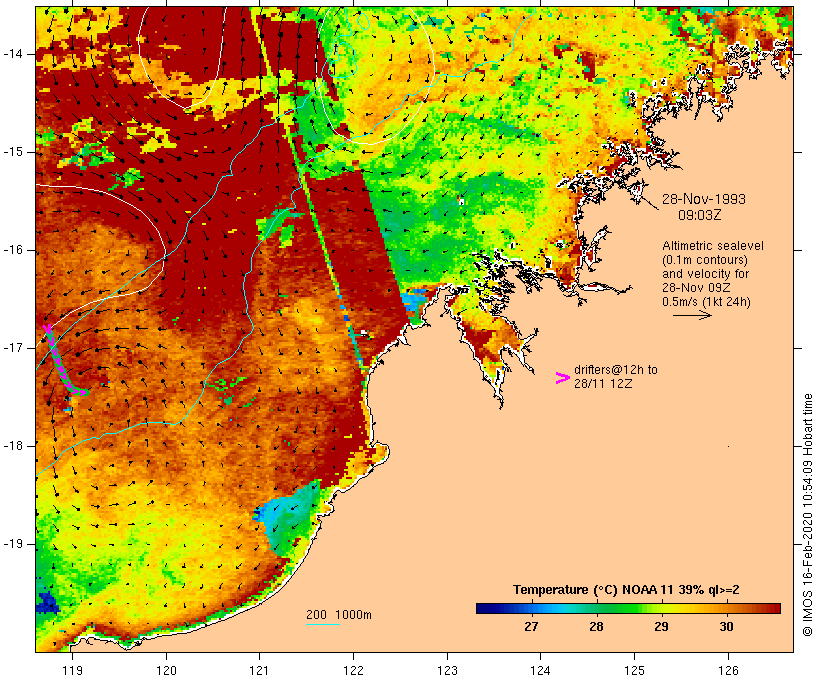
Task: Click the velocity reference arrow under 0.5m/s
Action: point(692,315)
